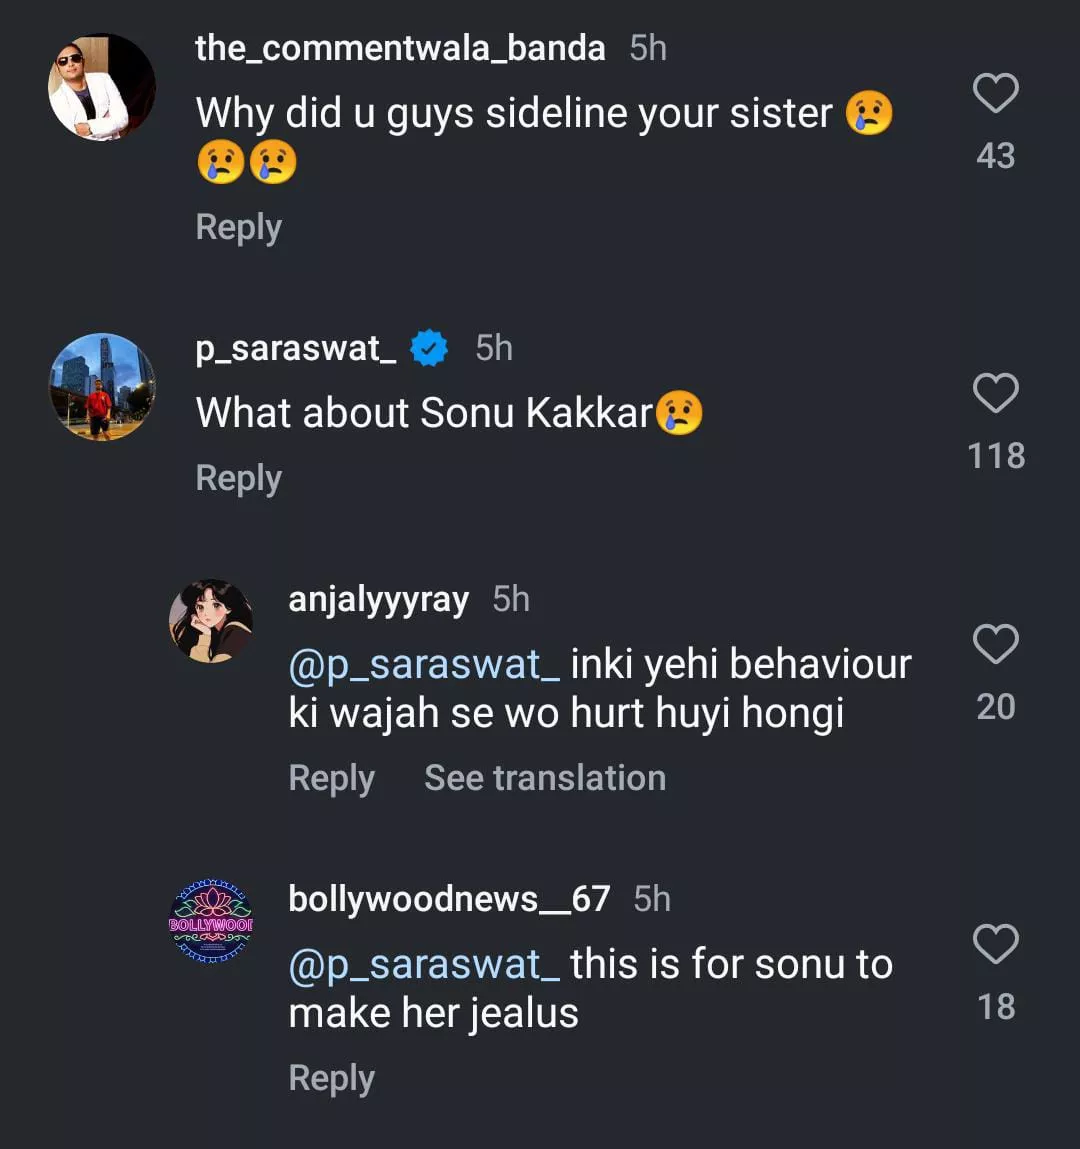1080x1149 pixels.
Task: Click See translation under anjalyyyray's reply
Action: pyautogui.click(x=545, y=778)
